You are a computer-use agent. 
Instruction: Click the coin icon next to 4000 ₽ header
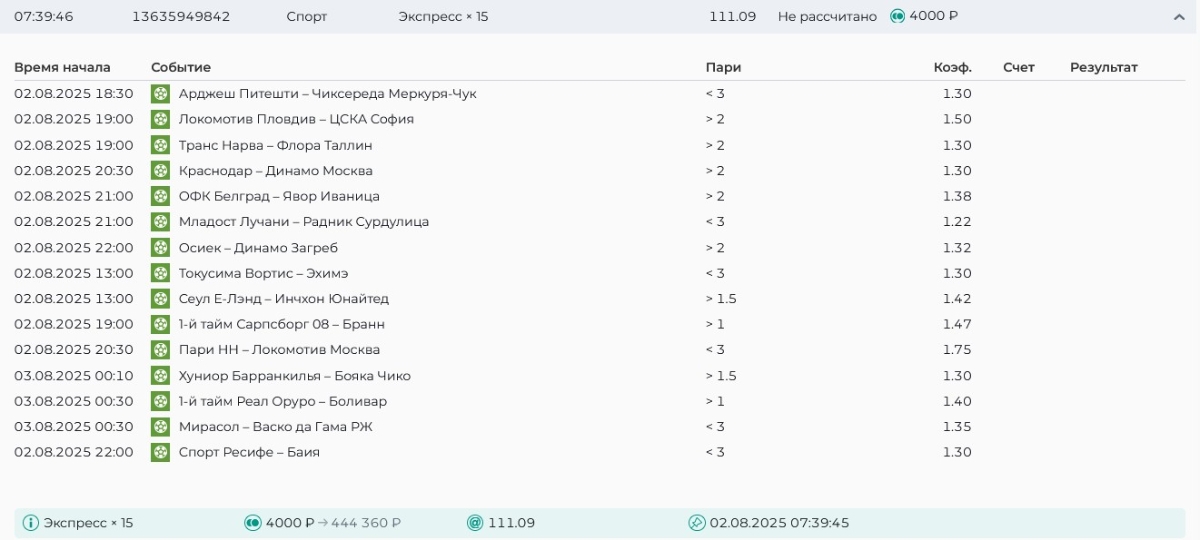897,16
